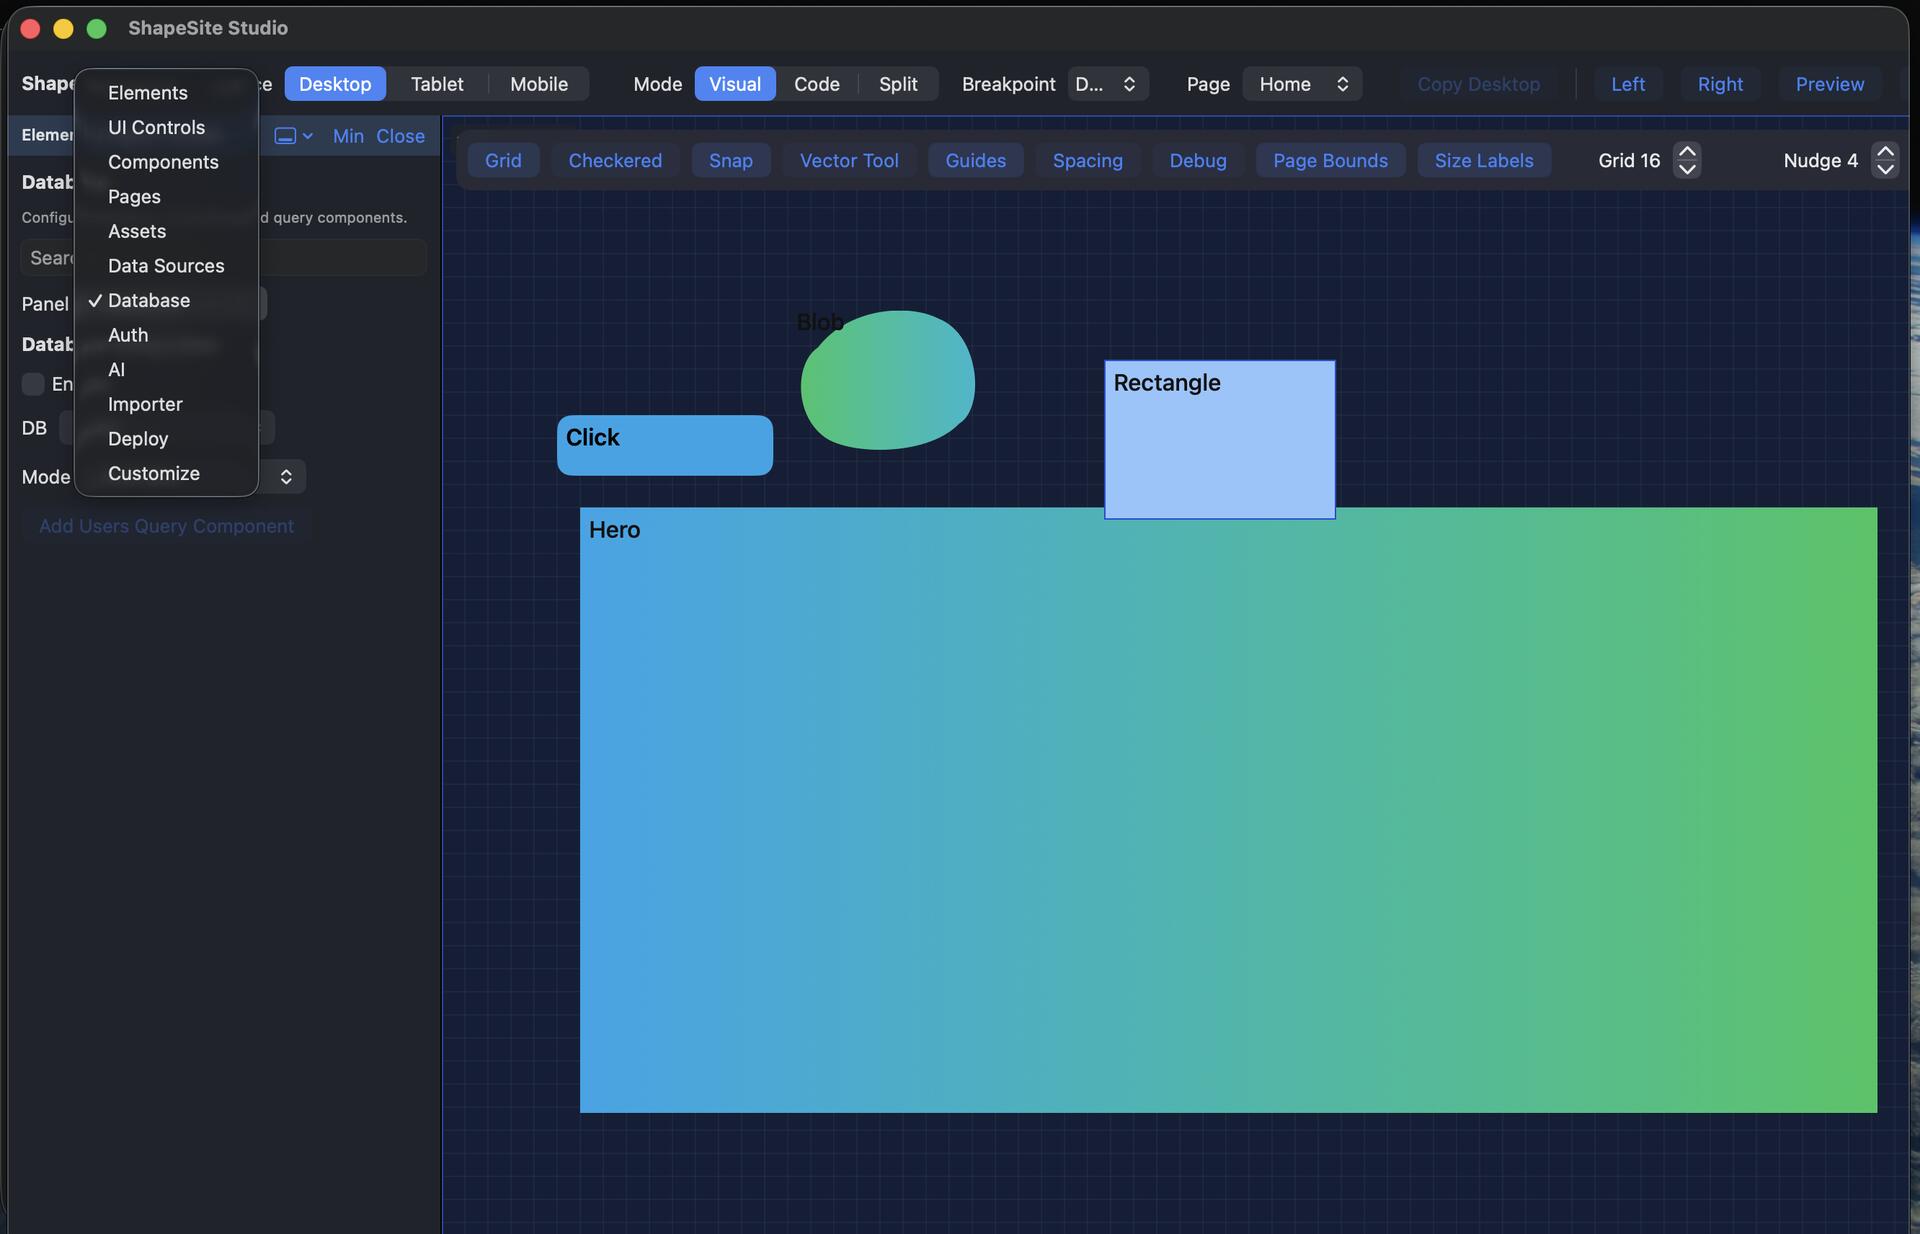Click the Add Users Query Component button
This screenshot has height=1234, width=1920.
pyautogui.click(x=166, y=526)
